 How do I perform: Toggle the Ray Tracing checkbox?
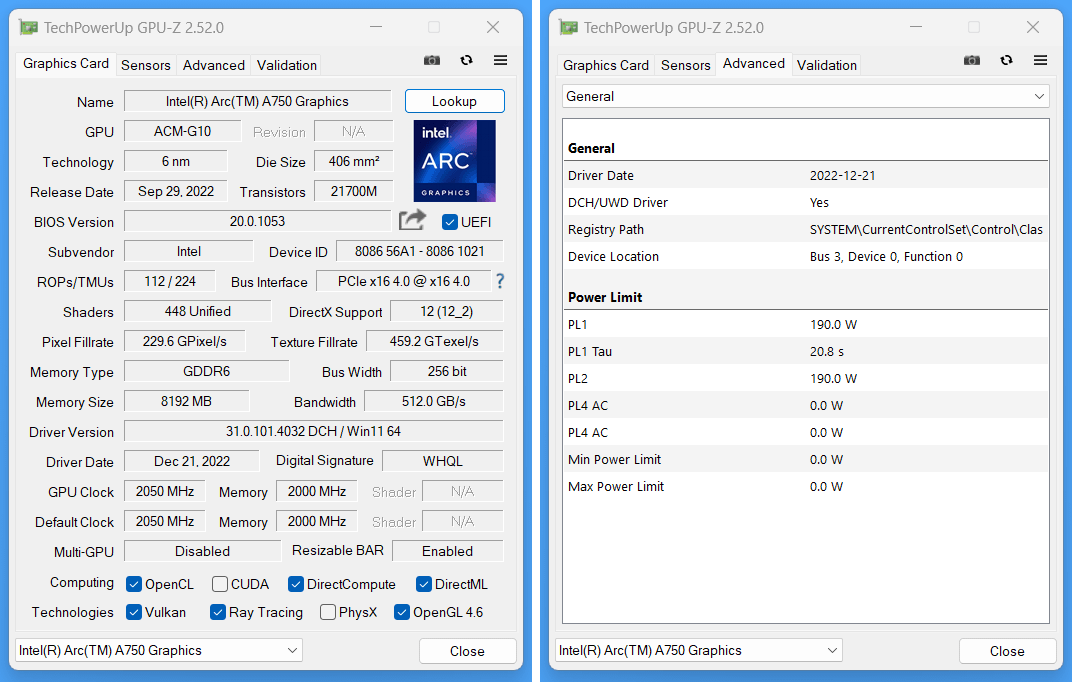point(218,612)
